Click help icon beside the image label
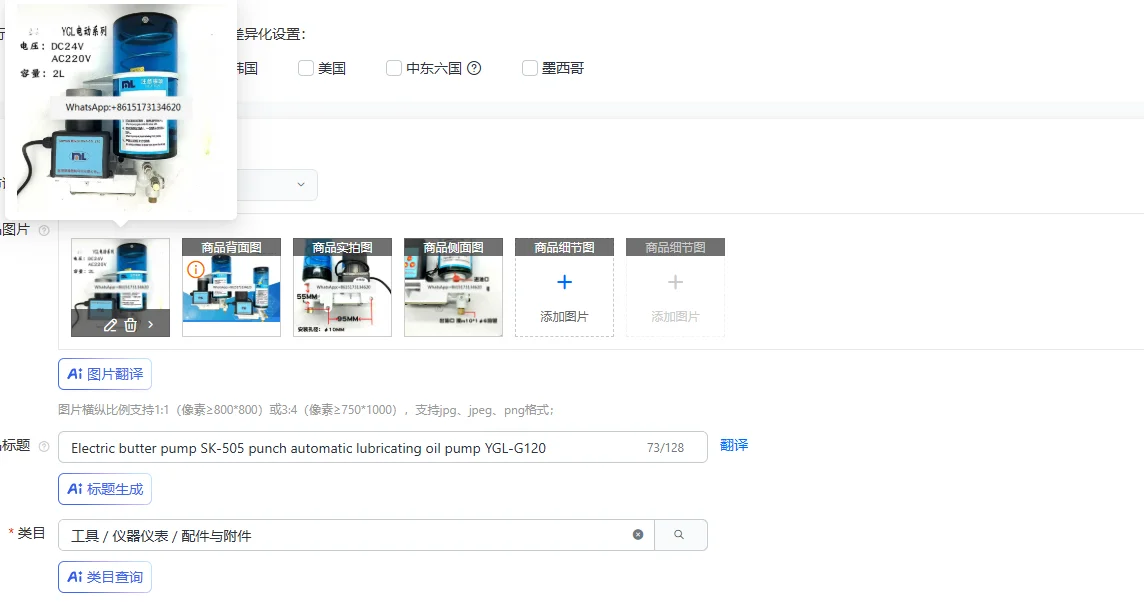This screenshot has width=1144, height=615. (x=44, y=231)
